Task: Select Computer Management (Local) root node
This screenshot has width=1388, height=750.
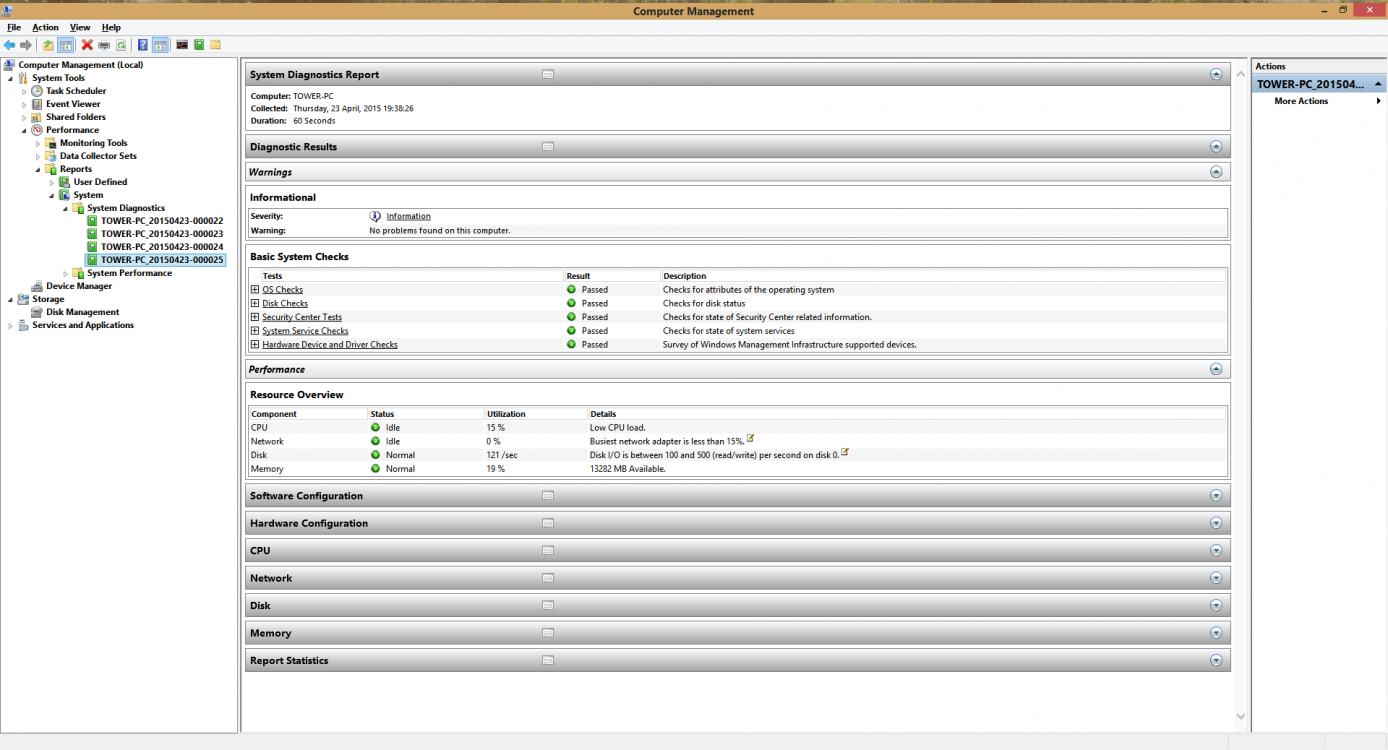Action: (80, 65)
